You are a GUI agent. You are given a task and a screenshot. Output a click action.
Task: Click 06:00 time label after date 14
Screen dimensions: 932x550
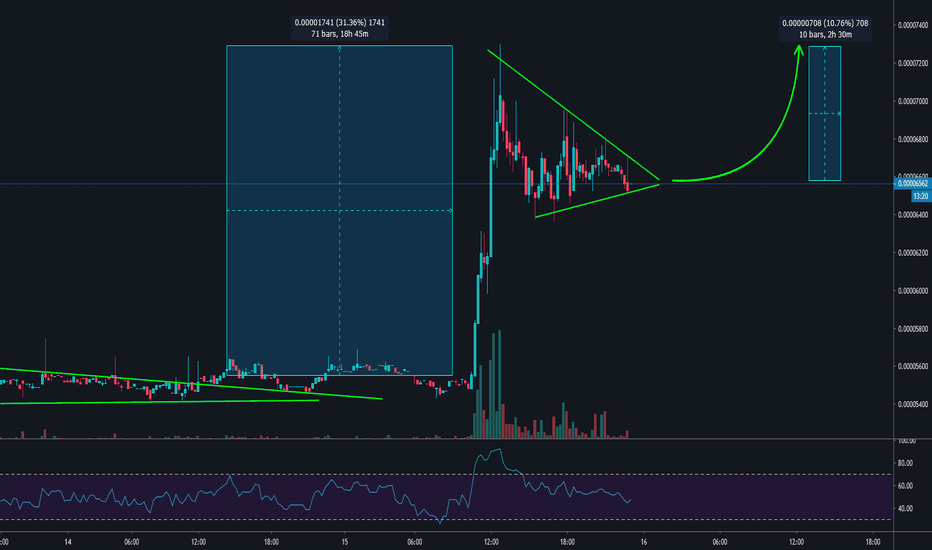coord(131,542)
